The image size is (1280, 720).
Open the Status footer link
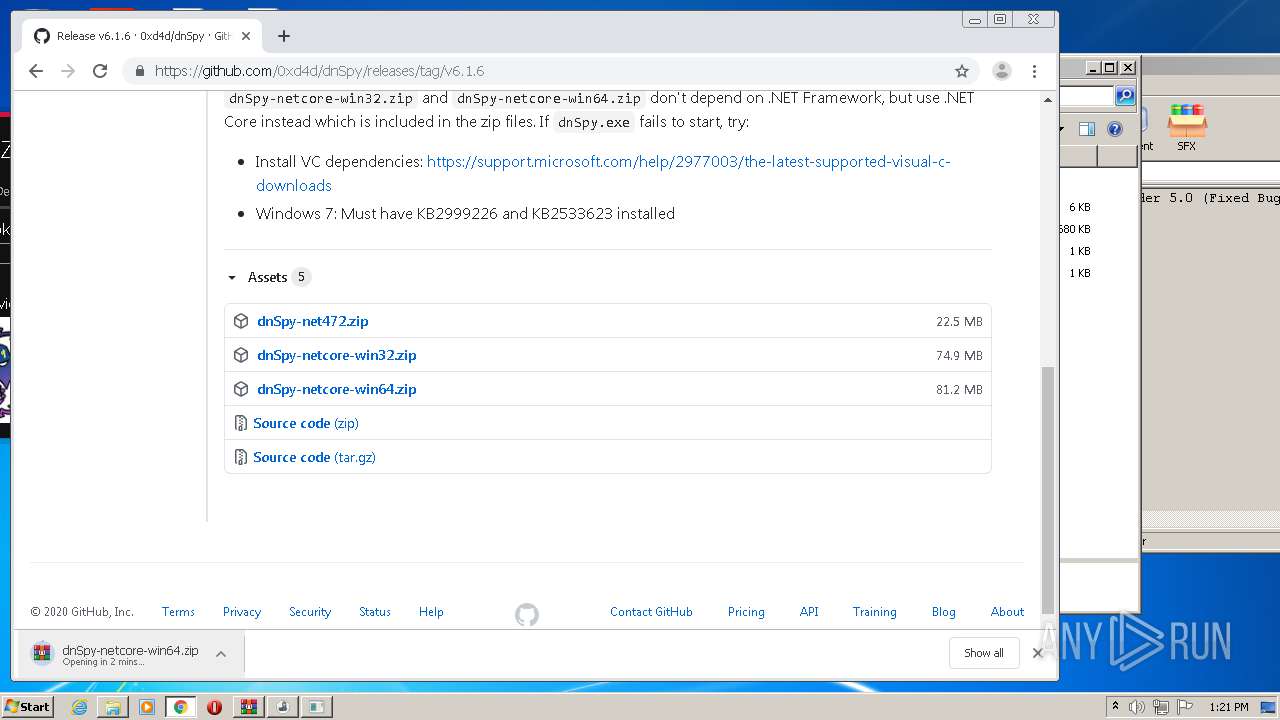coord(375,612)
